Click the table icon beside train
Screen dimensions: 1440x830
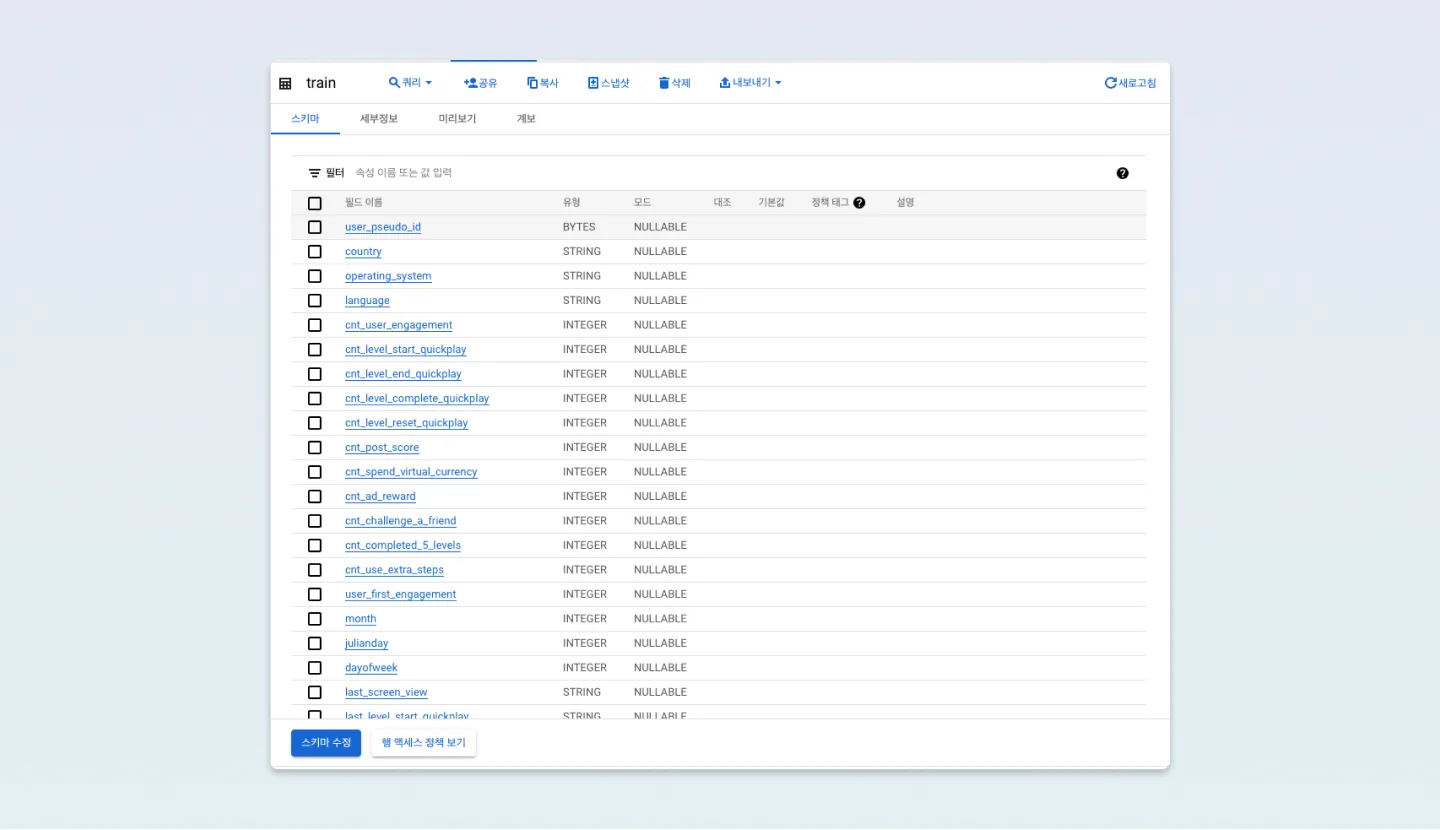pyautogui.click(x=285, y=83)
